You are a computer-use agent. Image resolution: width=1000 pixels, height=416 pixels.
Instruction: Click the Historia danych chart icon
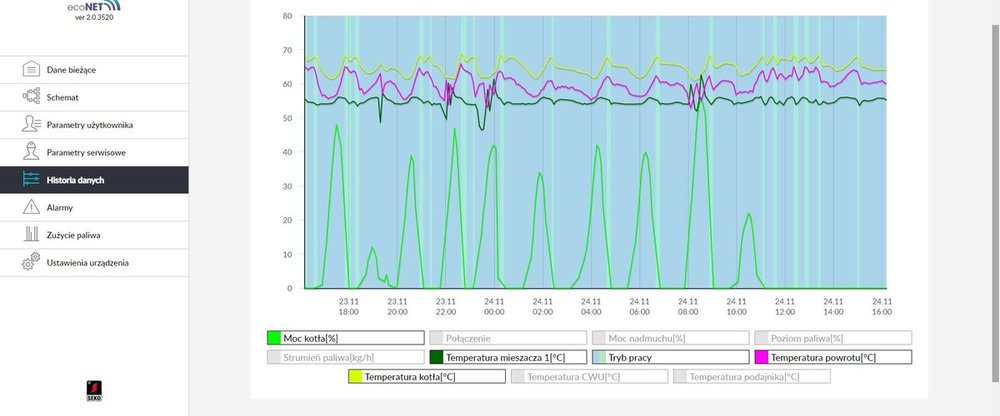tap(30, 180)
